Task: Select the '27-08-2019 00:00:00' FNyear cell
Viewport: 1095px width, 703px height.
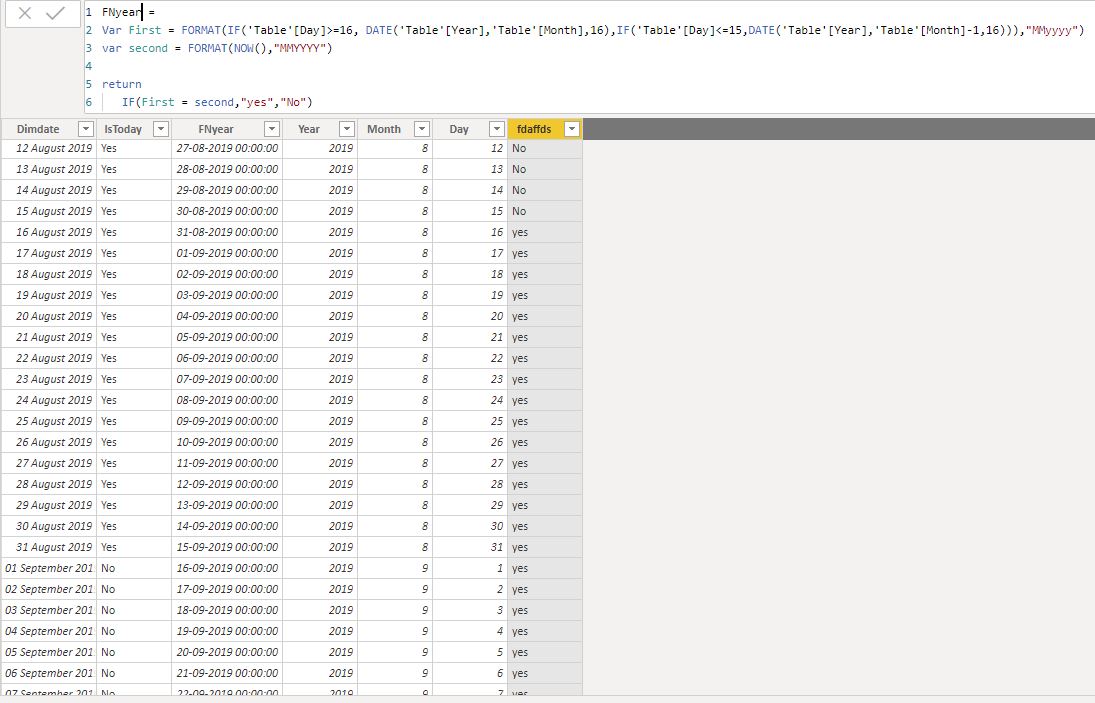Action: 227,148
